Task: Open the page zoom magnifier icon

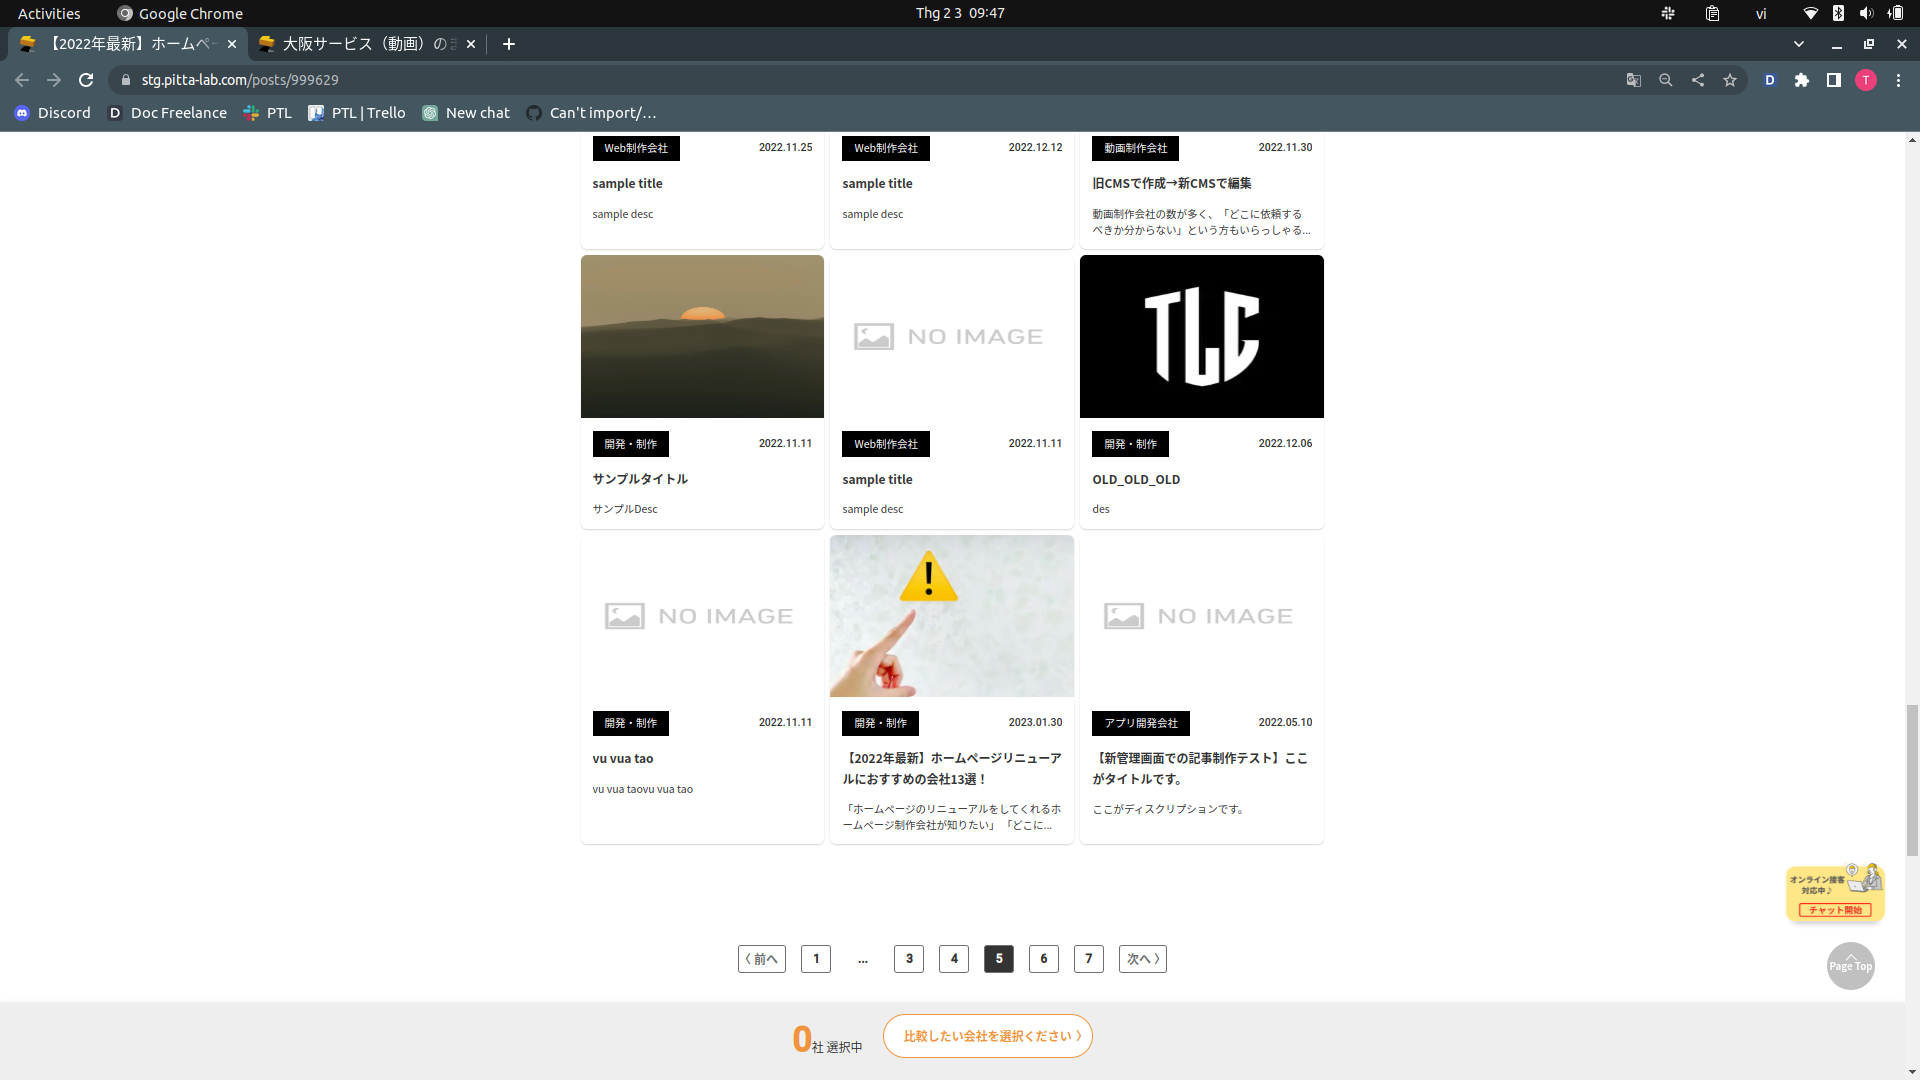Action: [x=1666, y=80]
